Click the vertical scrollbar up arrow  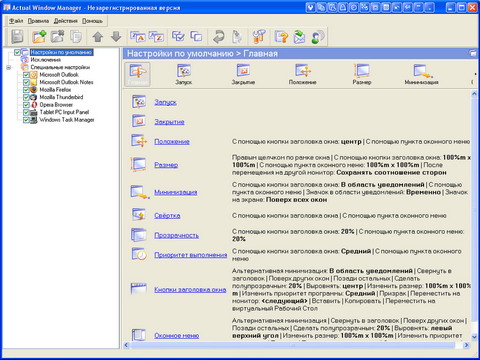pos(474,94)
